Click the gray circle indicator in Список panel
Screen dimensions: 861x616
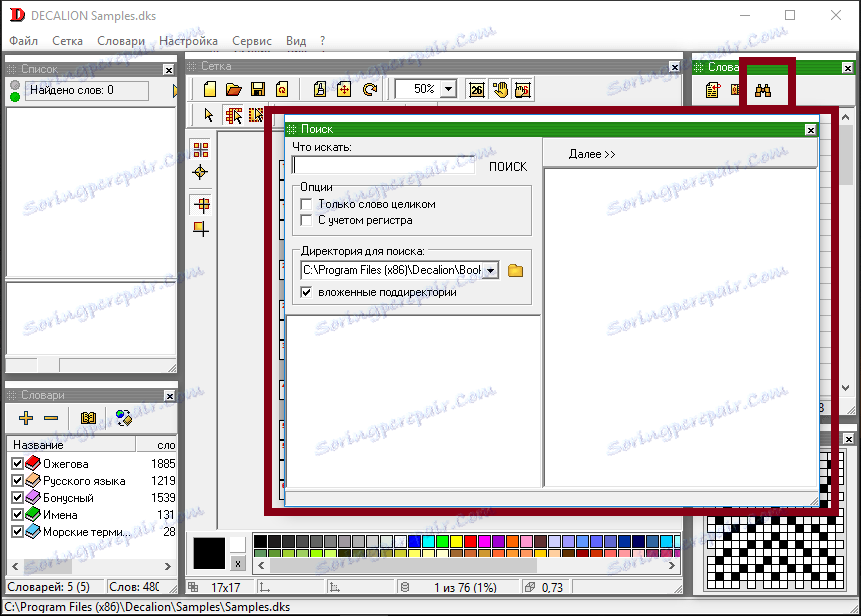pyautogui.click(x=15, y=85)
